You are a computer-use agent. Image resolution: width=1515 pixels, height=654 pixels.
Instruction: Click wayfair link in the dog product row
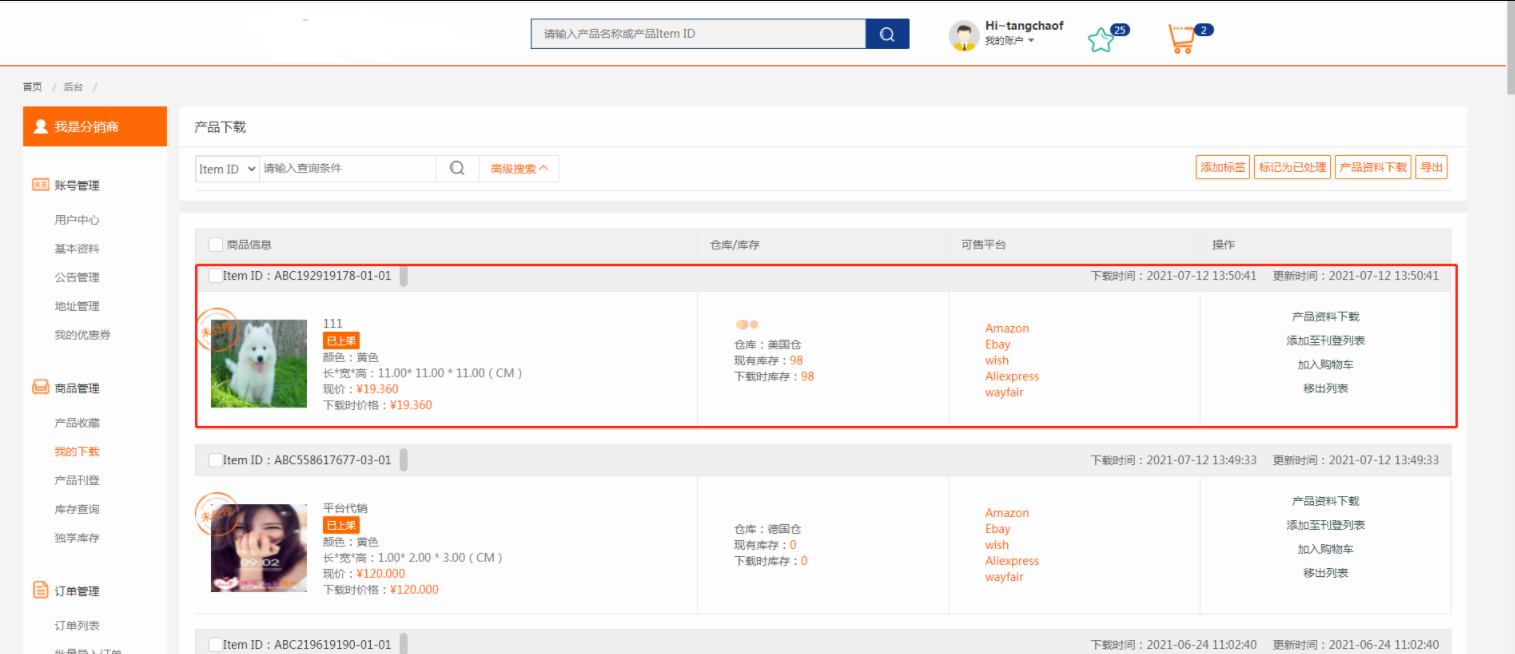1004,393
